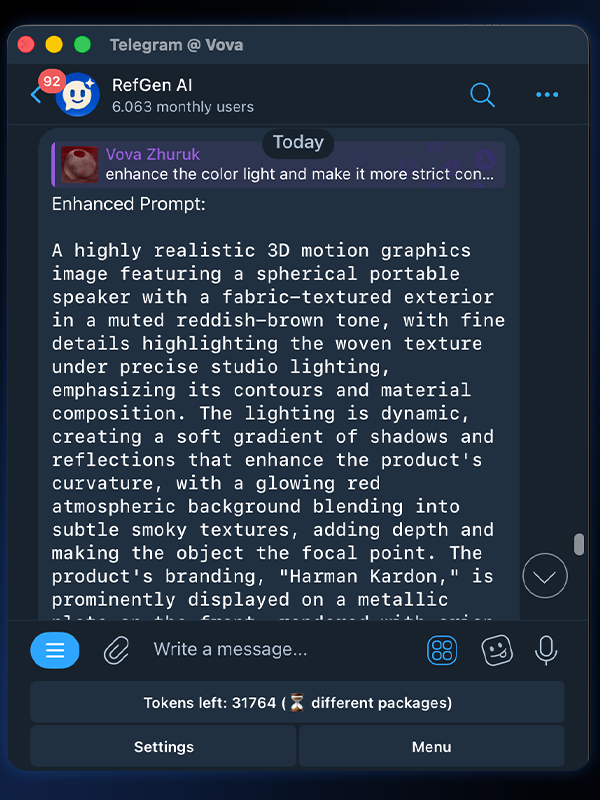Search within the RefGen AI chat
The image size is (600, 800).
482,95
